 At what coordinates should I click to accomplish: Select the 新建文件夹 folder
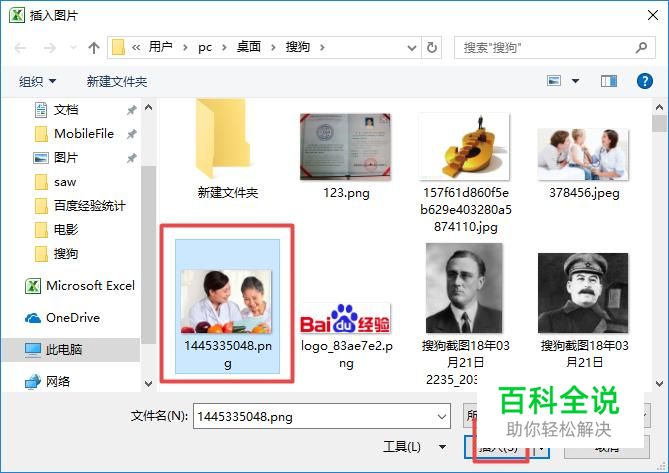[x=227, y=149]
